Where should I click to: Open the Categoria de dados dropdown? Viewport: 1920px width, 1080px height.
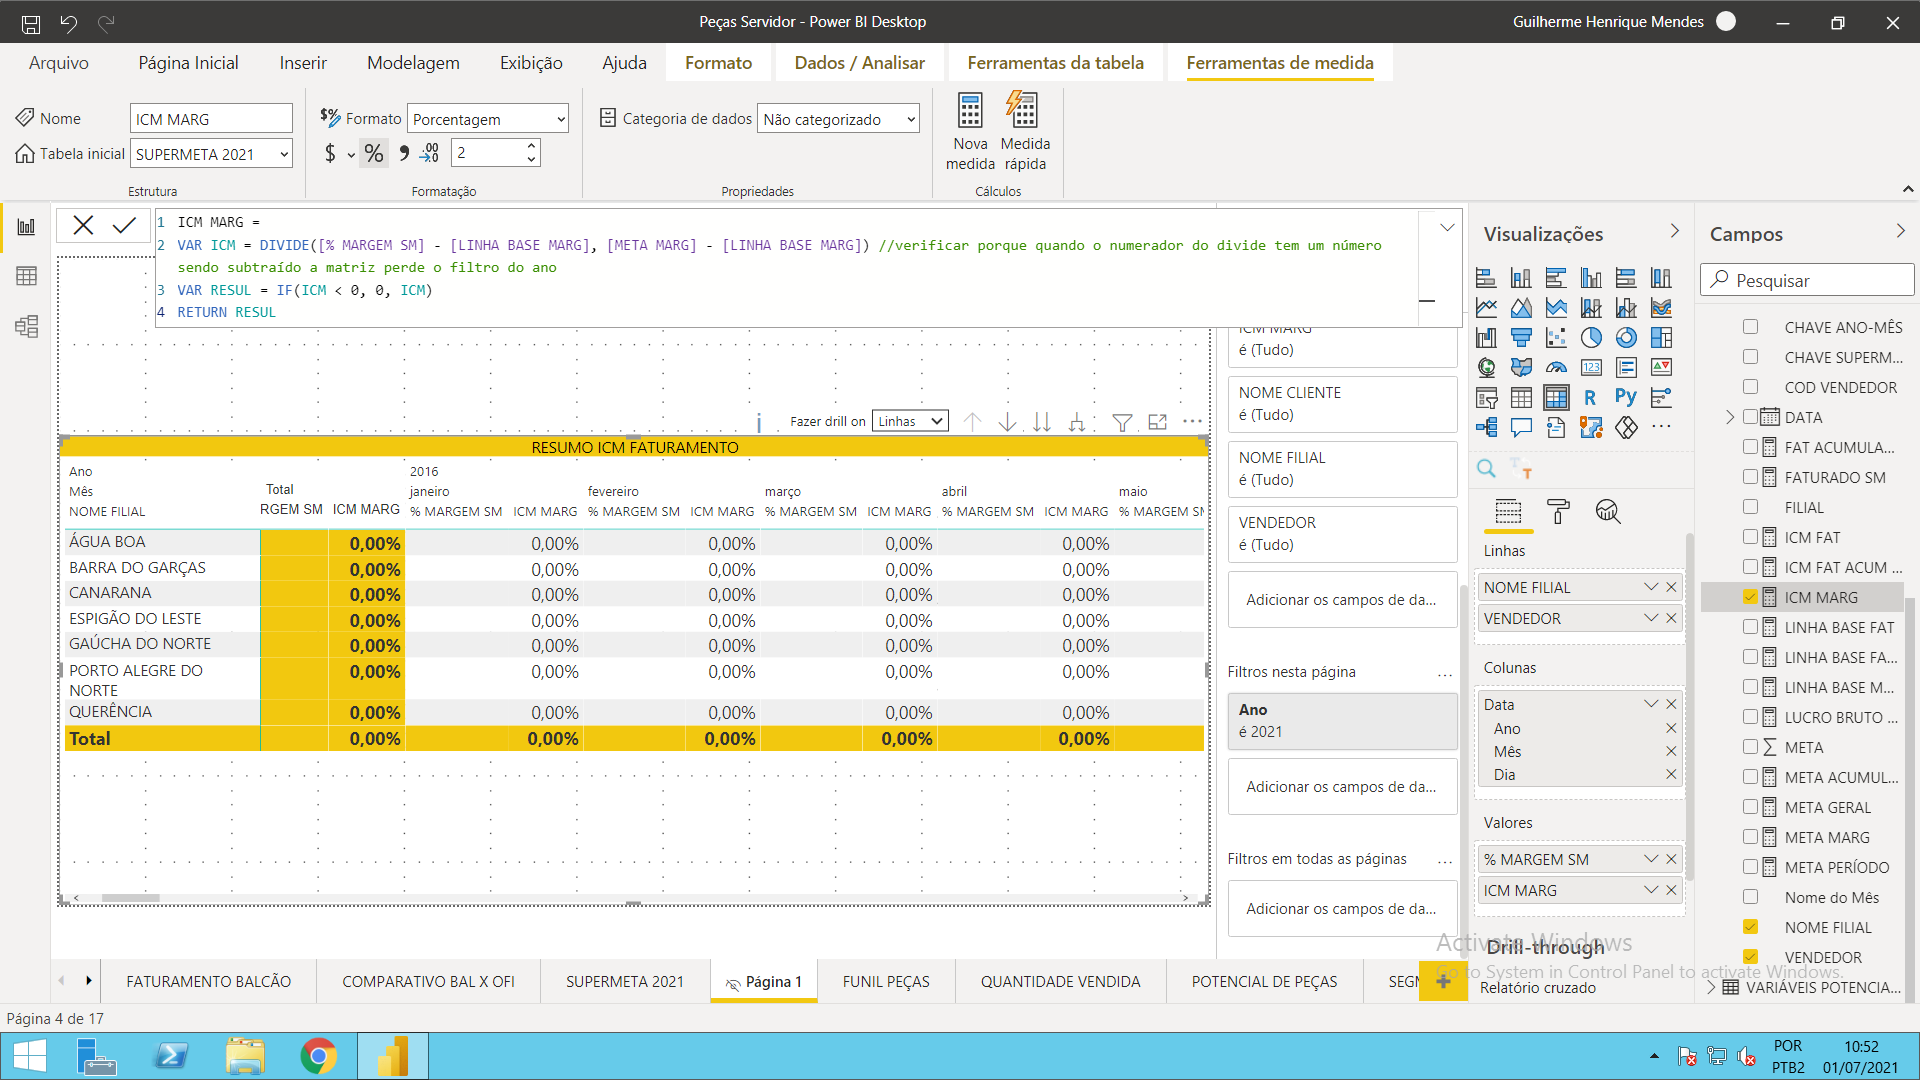[x=838, y=119]
